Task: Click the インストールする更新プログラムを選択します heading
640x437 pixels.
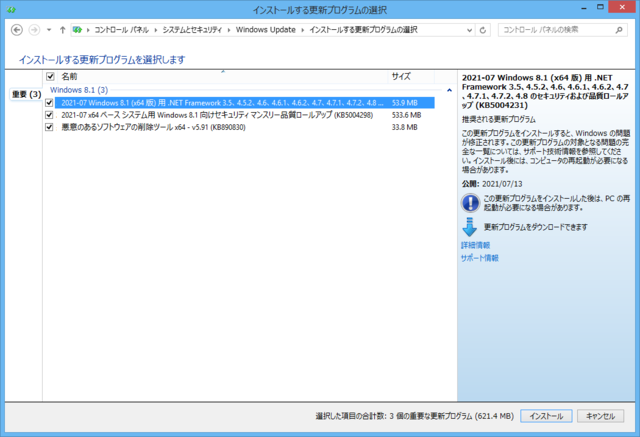Action: point(102,60)
